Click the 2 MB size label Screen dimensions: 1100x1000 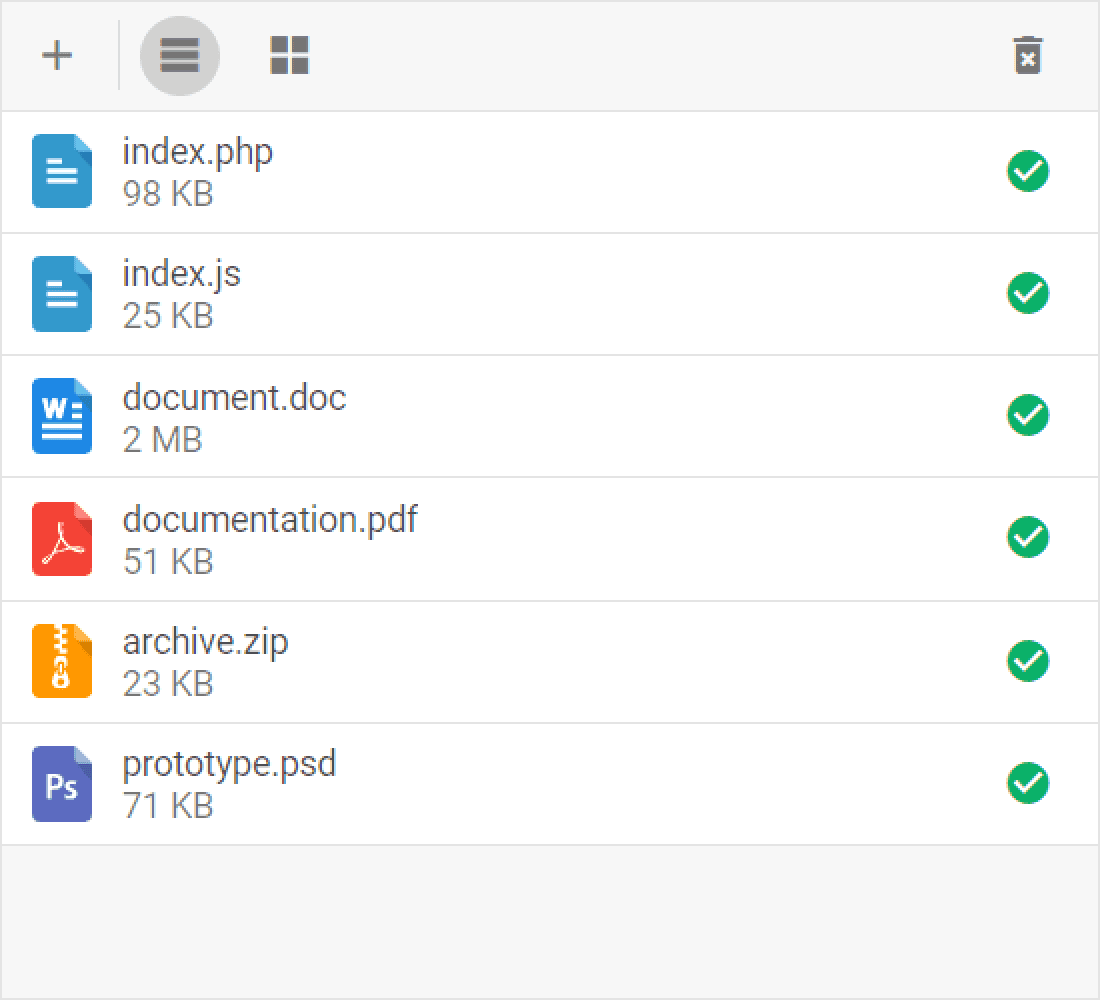[162, 439]
